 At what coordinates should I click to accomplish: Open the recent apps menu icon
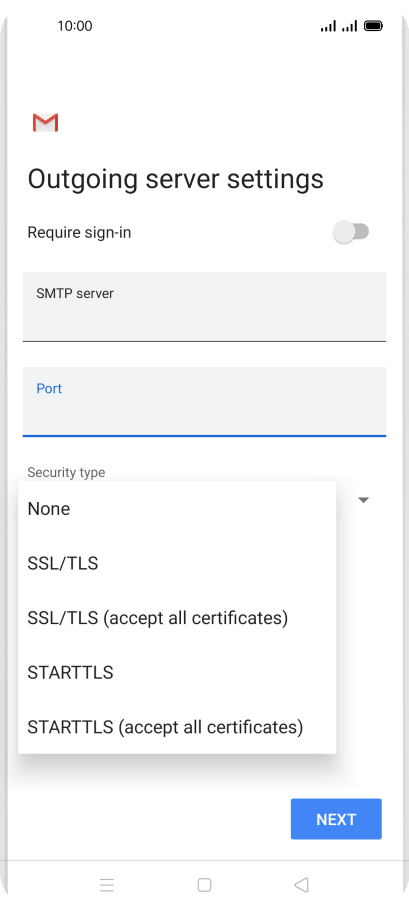tap(107, 884)
